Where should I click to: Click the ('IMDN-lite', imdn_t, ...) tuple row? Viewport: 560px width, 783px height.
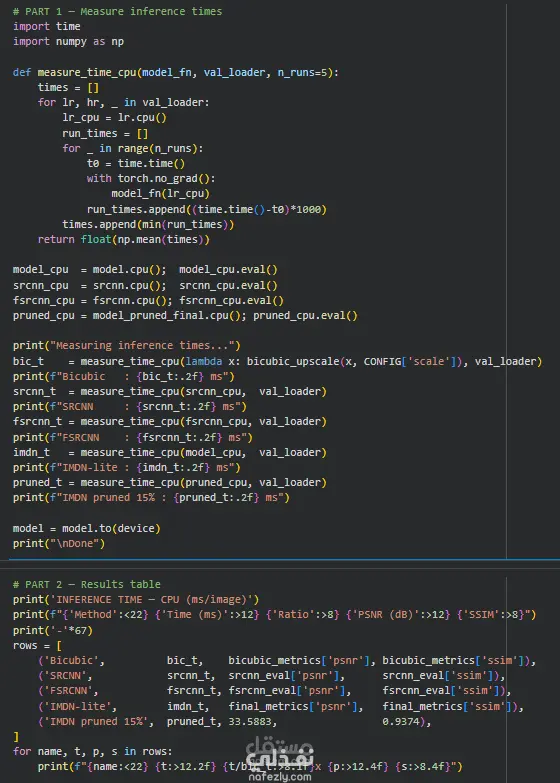pyautogui.click(x=281, y=707)
